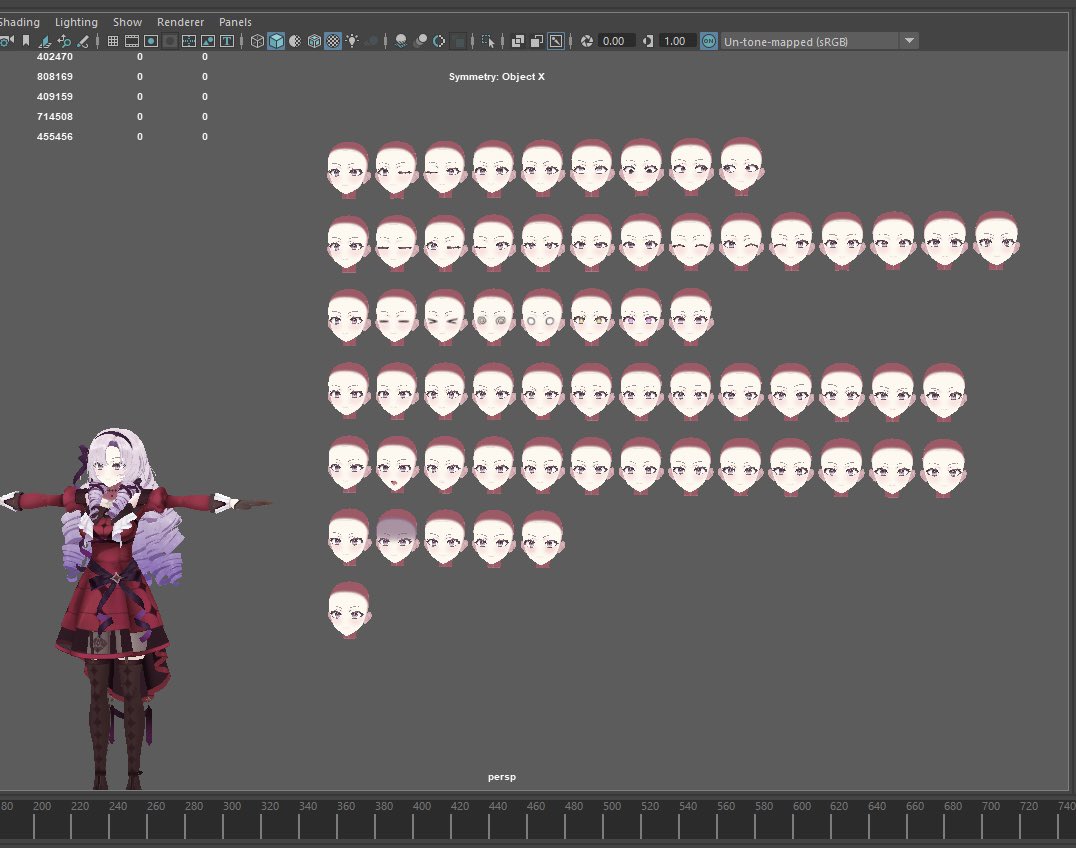The height and width of the screenshot is (848, 1076).
Task: Click the X-Ray icon
Action: (518, 41)
